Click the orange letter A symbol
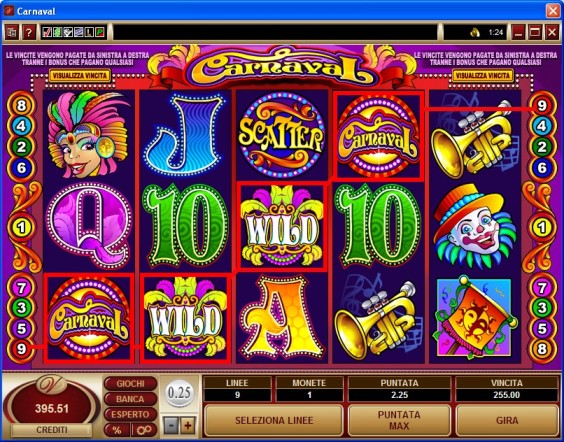This screenshot has width=564, height=442. tap(282, 319)
